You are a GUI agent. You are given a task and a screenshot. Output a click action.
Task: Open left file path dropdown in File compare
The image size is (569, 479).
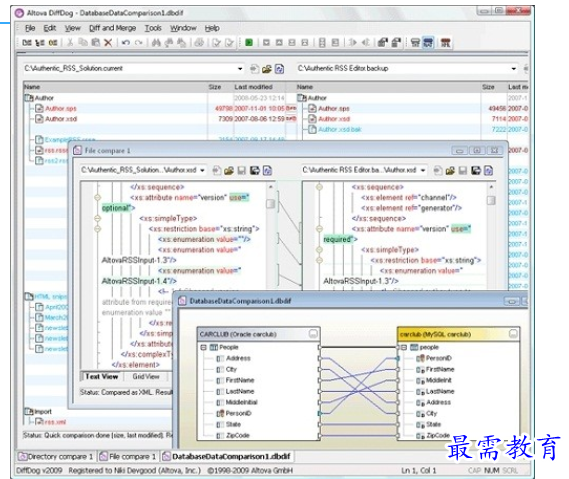(202, 170)
